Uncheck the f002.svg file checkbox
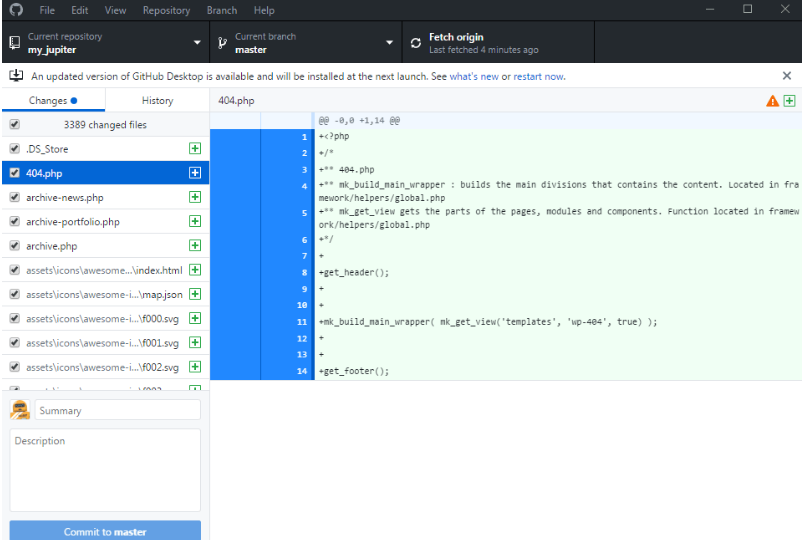The width and height of the screenshot is (804, 540). [15, 367]
